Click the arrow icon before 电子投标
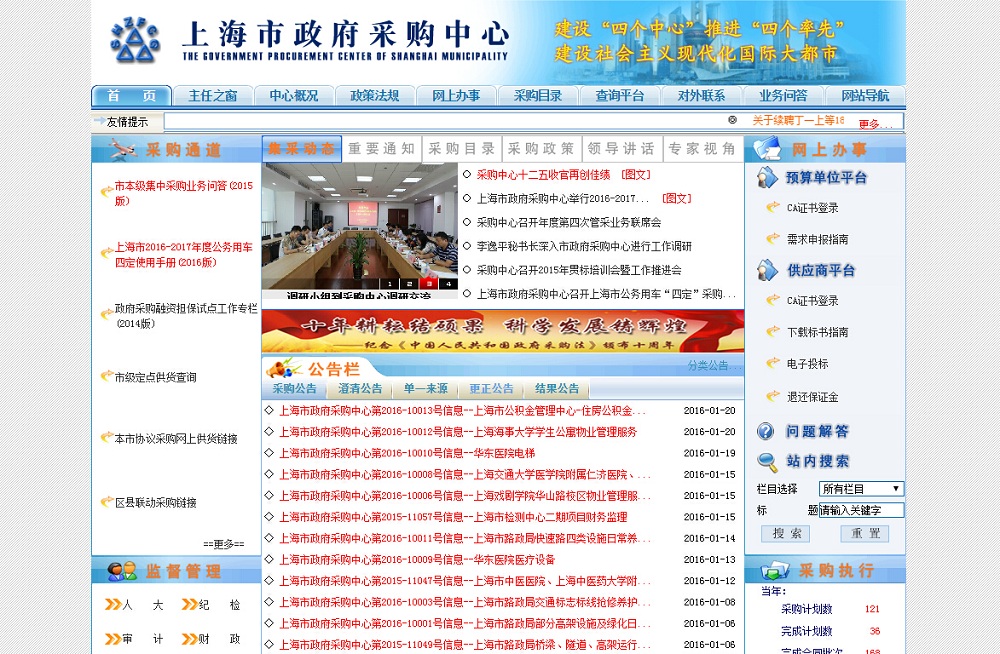Image resolution: width=1000 pixels, height=654 pixels. [x=772, y=362]
